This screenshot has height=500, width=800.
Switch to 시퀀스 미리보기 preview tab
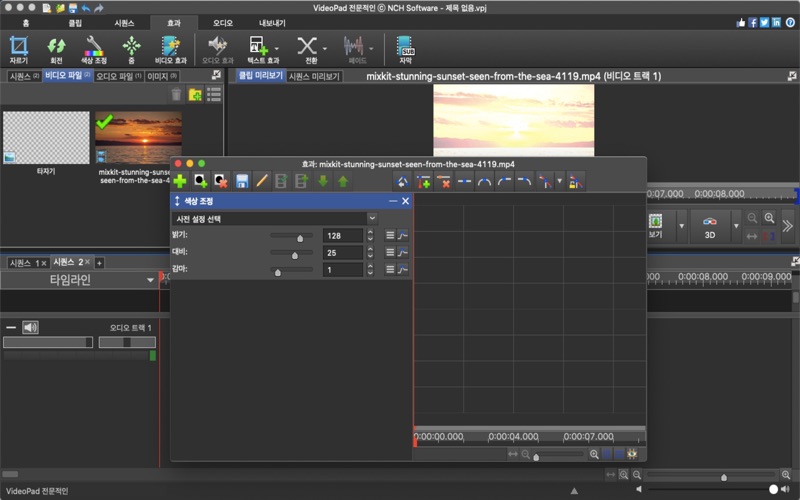(315, 76)
